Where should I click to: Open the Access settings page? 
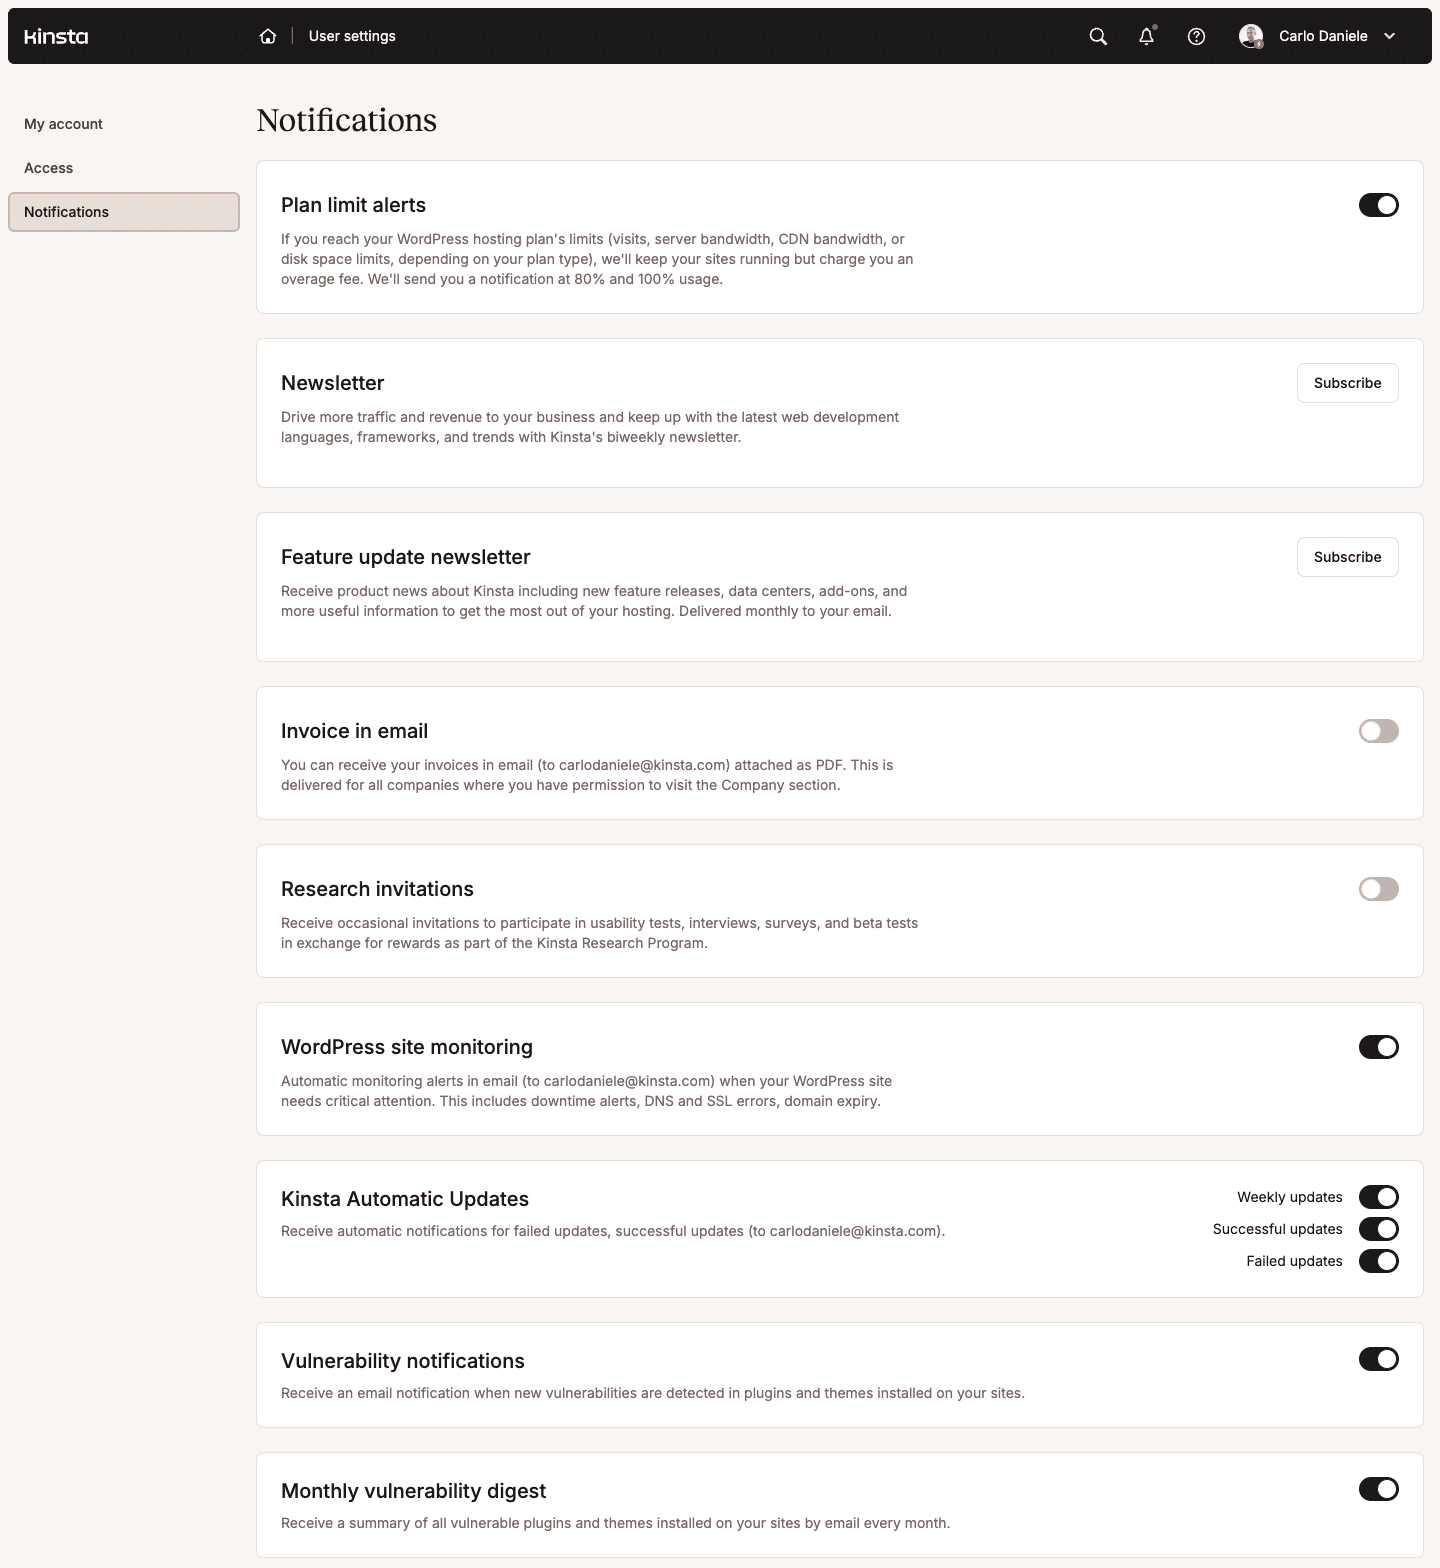pyautogui.click(x=48, y=167)
